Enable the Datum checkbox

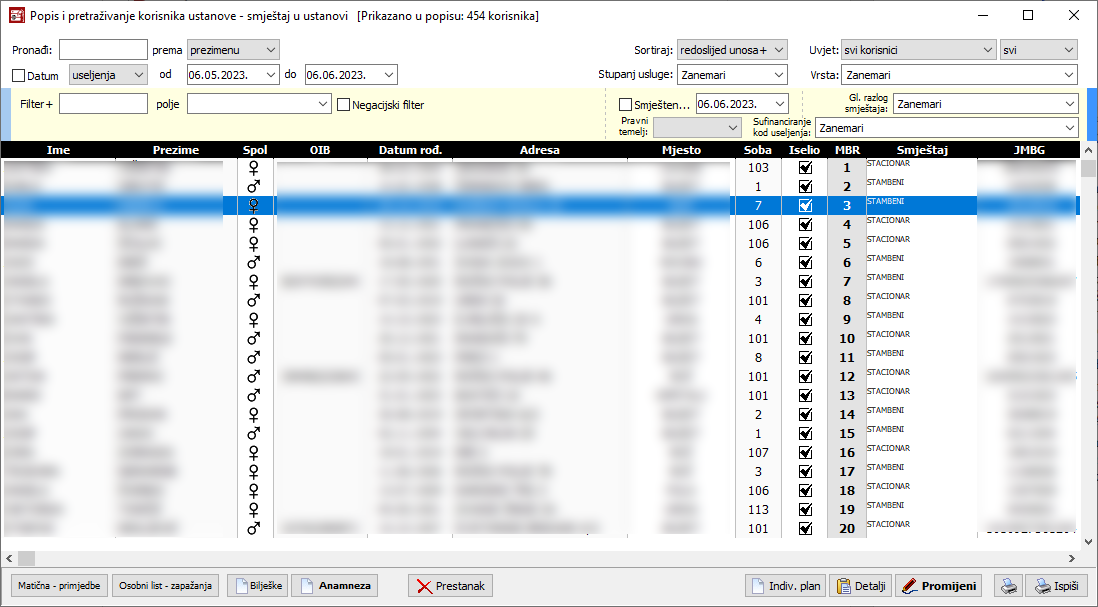click(x=19, y=75)
